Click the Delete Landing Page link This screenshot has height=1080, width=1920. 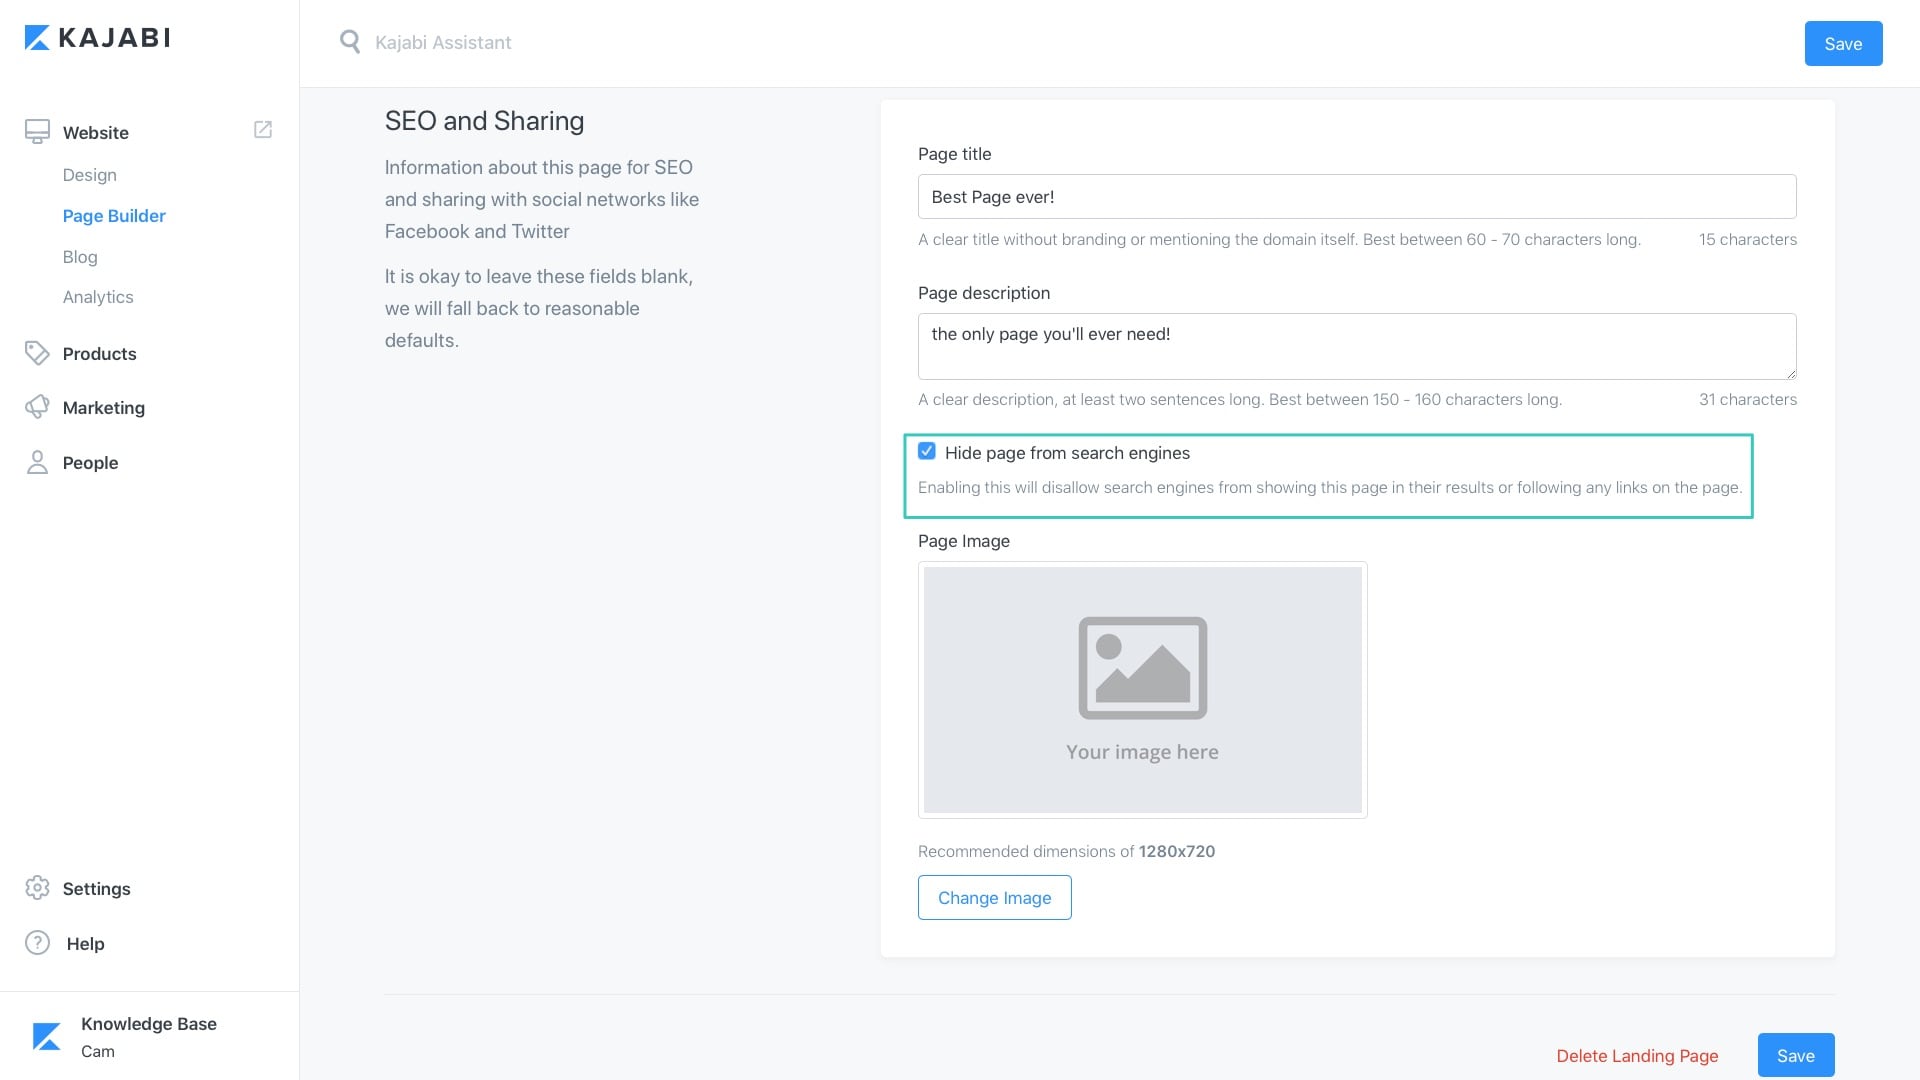1637,1056
